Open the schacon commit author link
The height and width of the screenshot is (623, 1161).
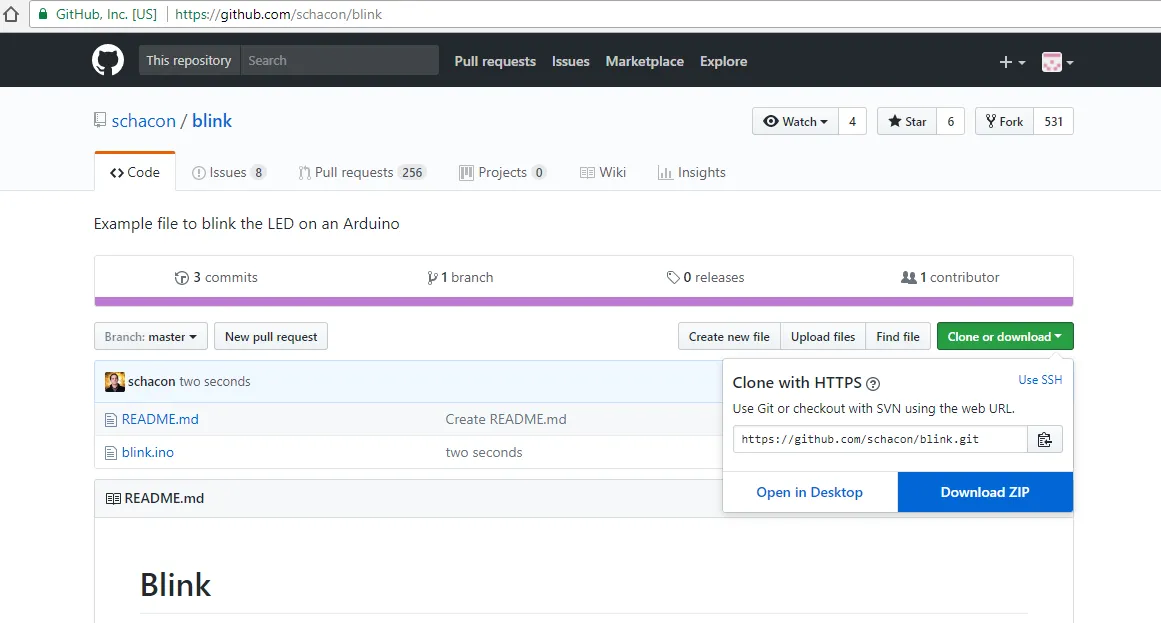(x=152, y=382)
